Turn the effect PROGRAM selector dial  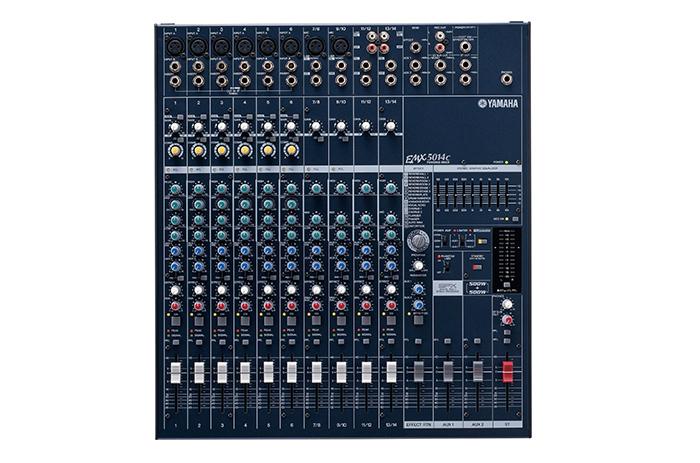tap(418, 242)
